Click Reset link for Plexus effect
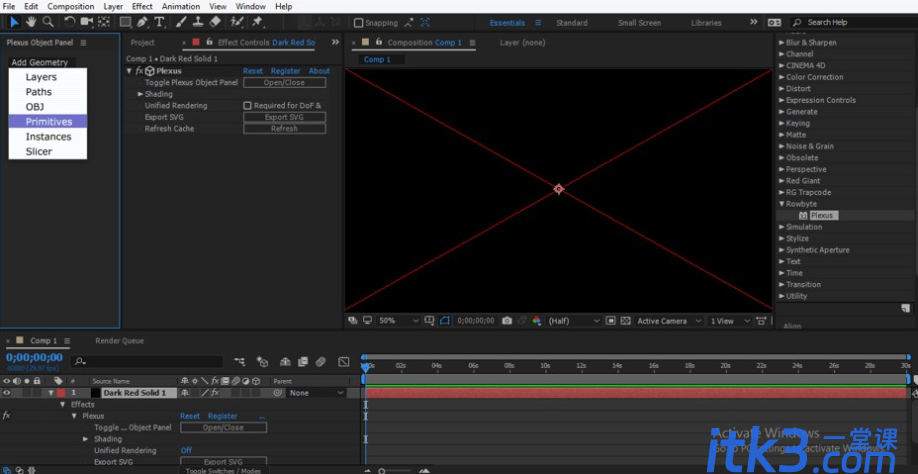The height and width of the screenshot is (474, 918). (x=253, y=71)
